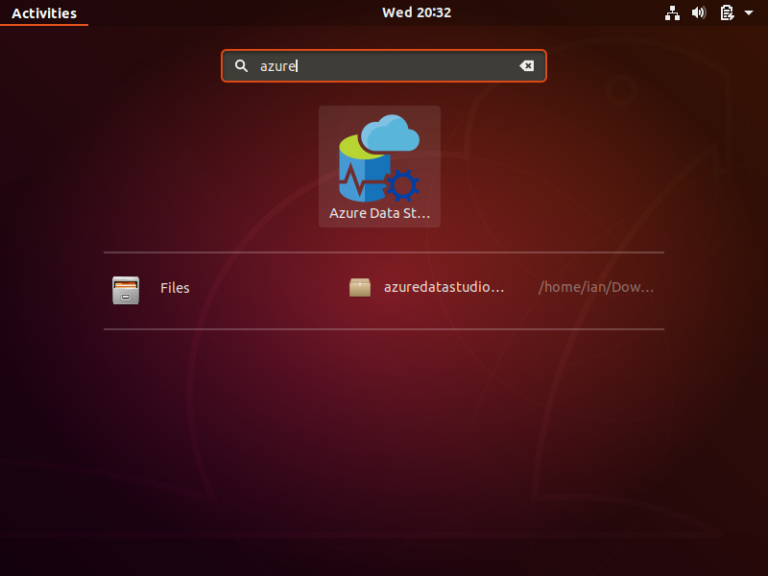Click the Activities button
The width and height of the screenshot is (768, 576).
tap(44, 13)
